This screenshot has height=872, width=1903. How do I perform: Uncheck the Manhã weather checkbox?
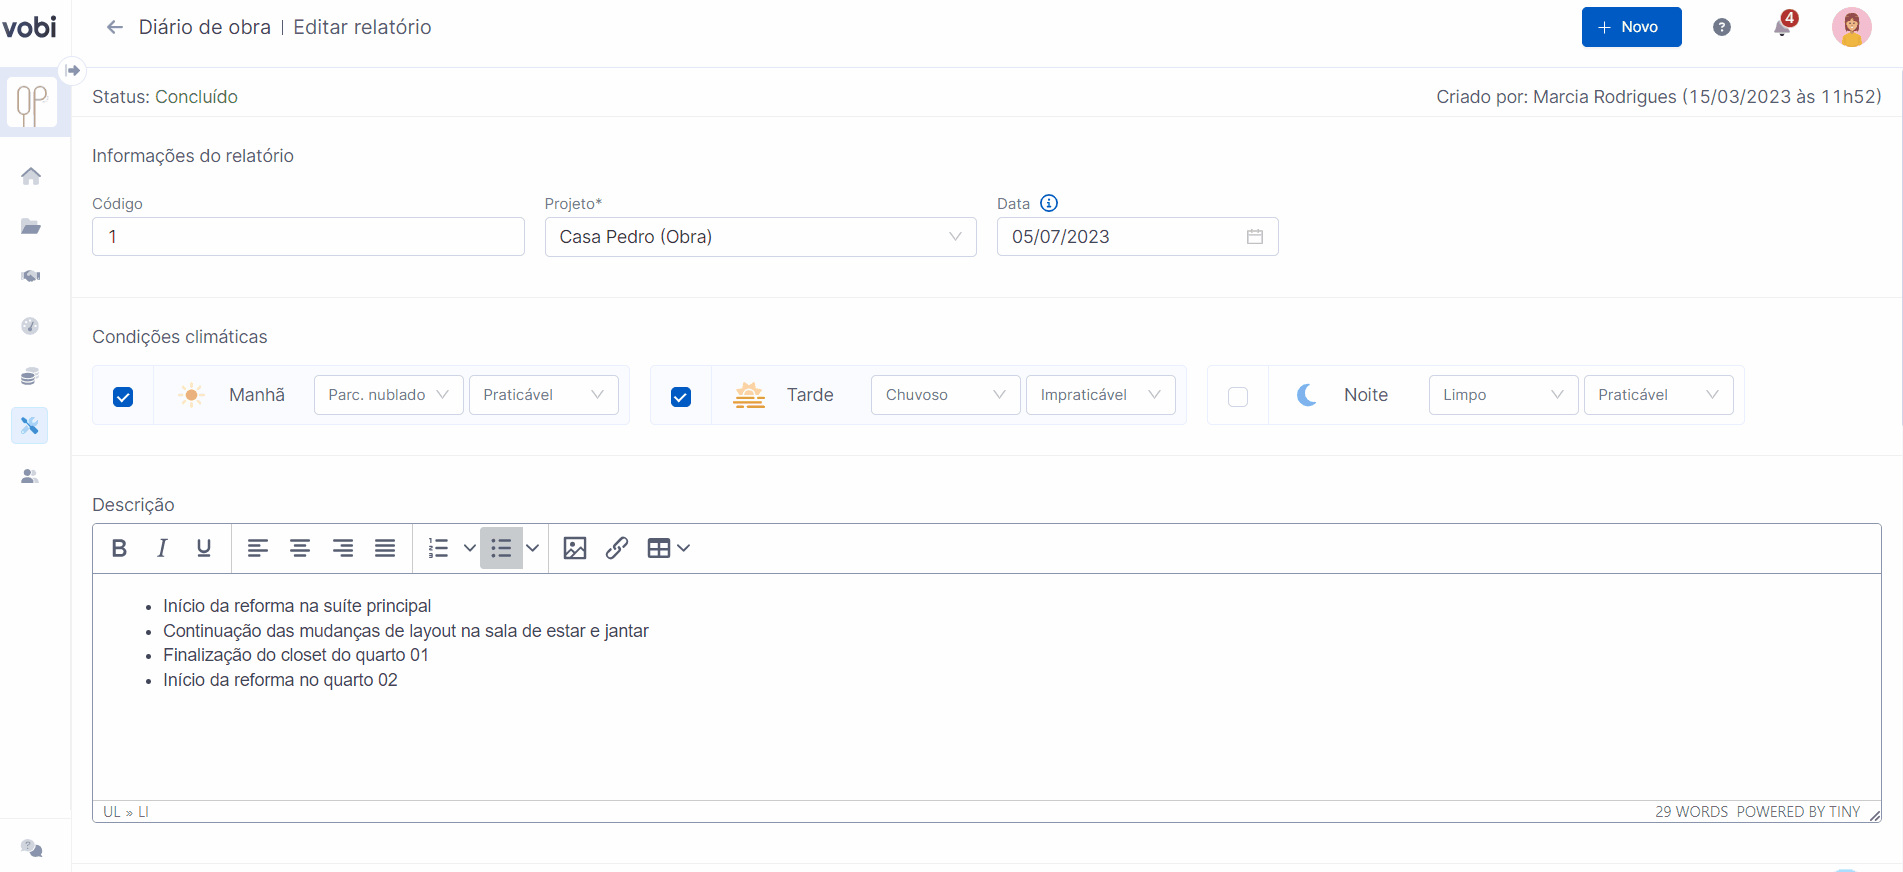pos(123,397)
